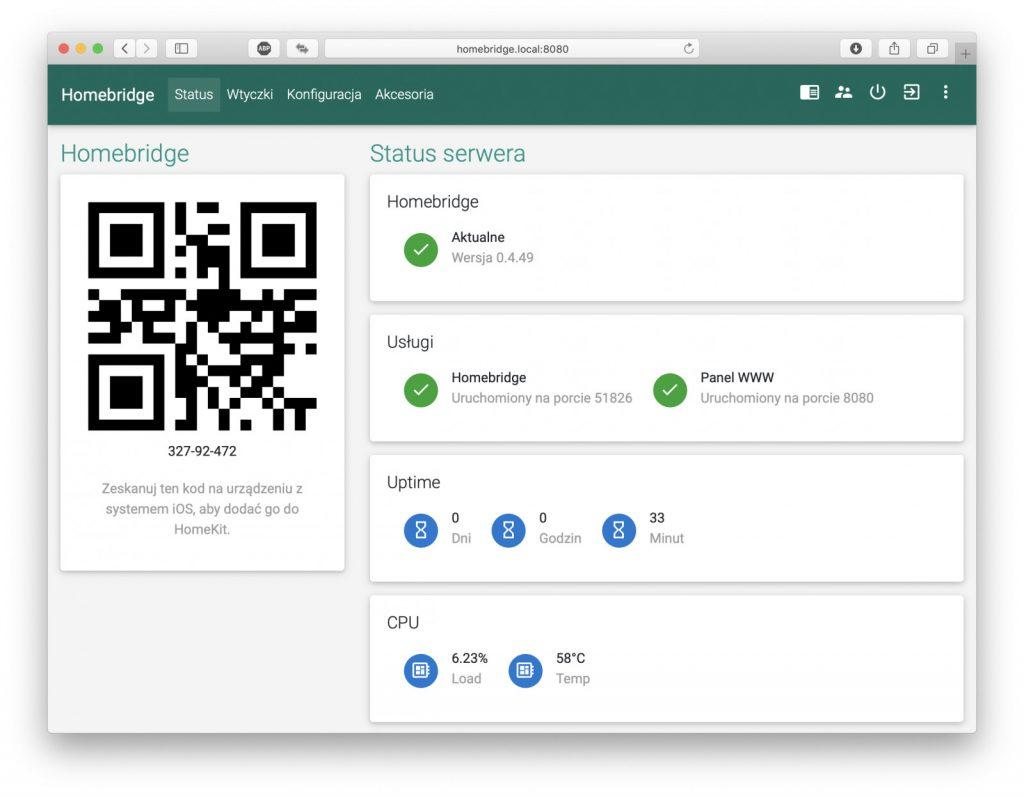1024x796 pixels.
Task: Open the Status tab
Action: point(193,94)
